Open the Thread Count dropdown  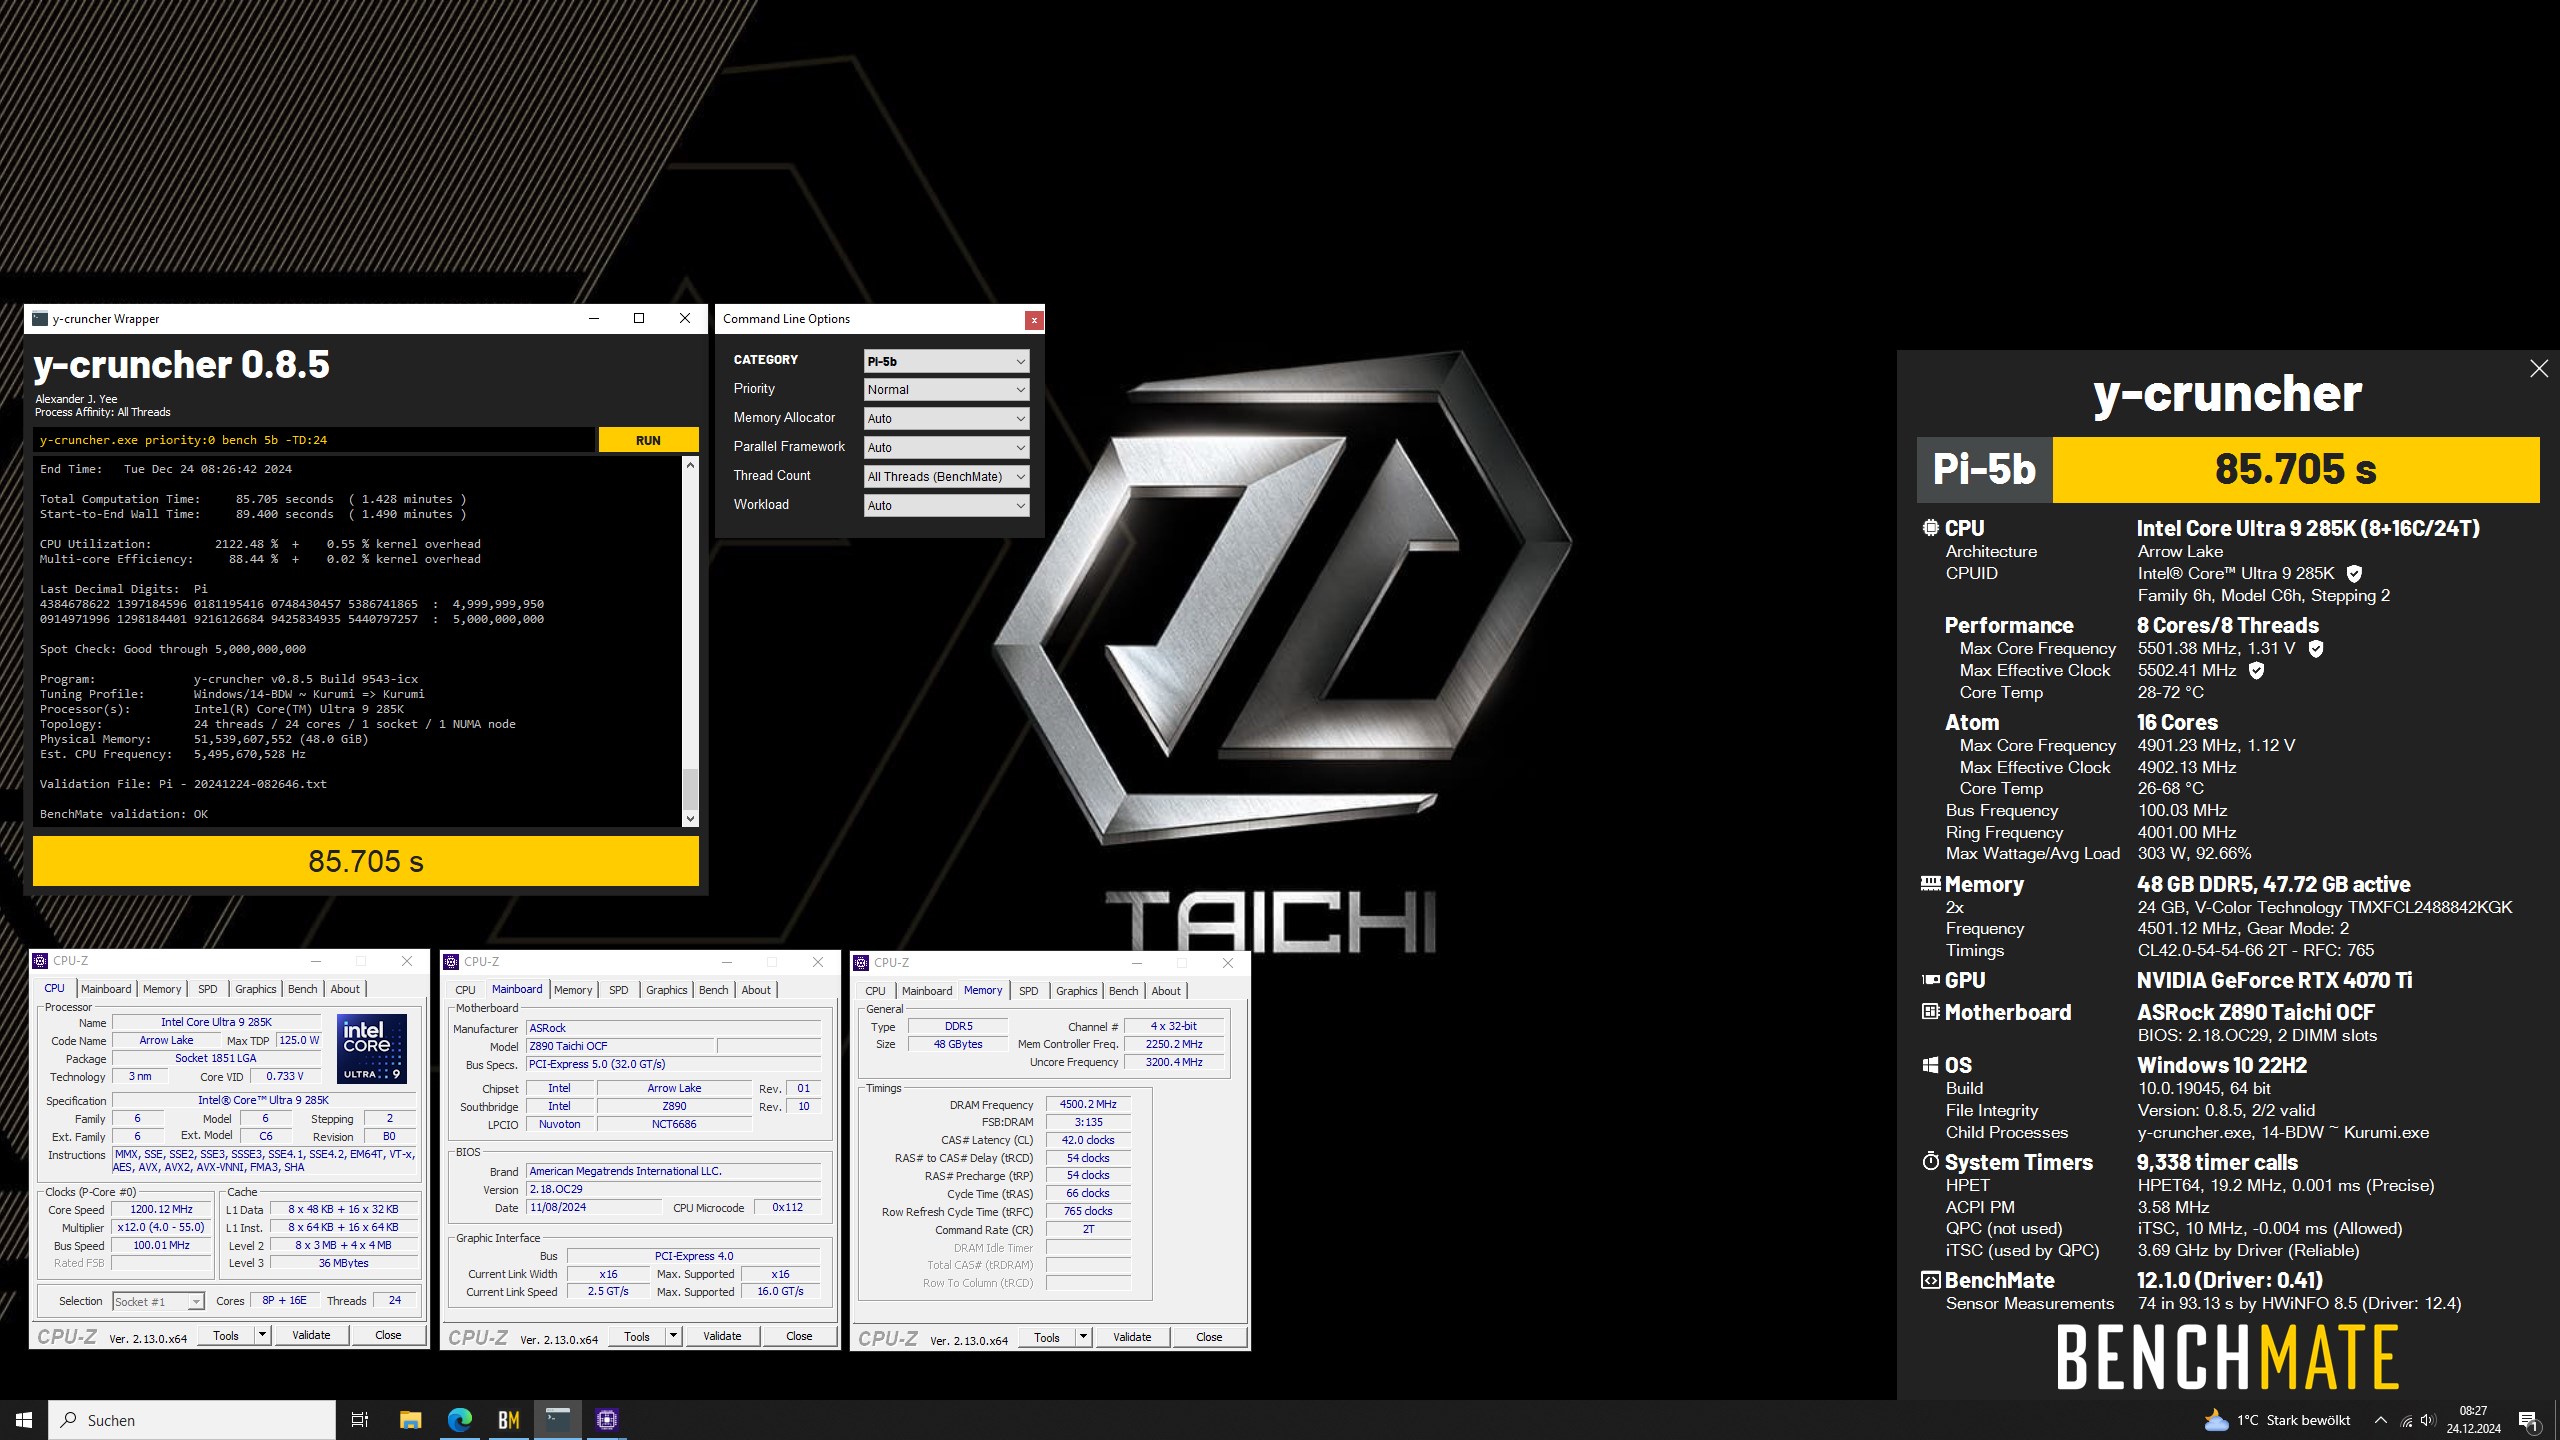946,477
